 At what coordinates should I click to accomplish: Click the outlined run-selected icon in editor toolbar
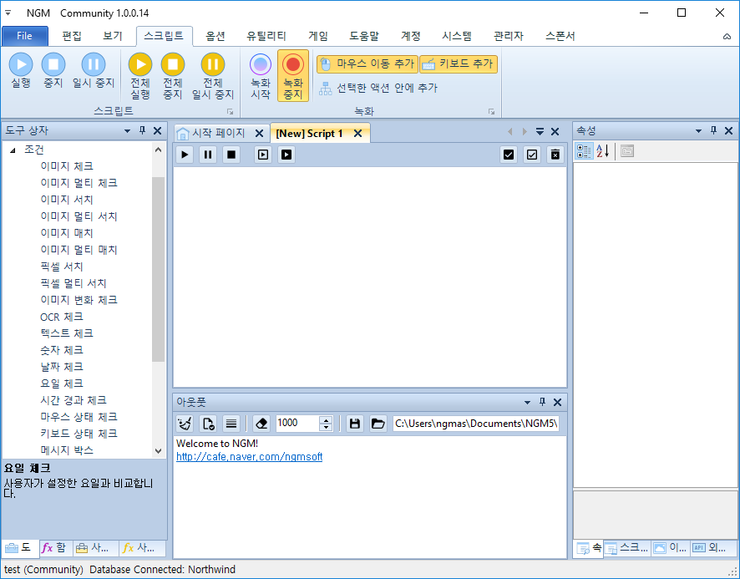(263, 155)
